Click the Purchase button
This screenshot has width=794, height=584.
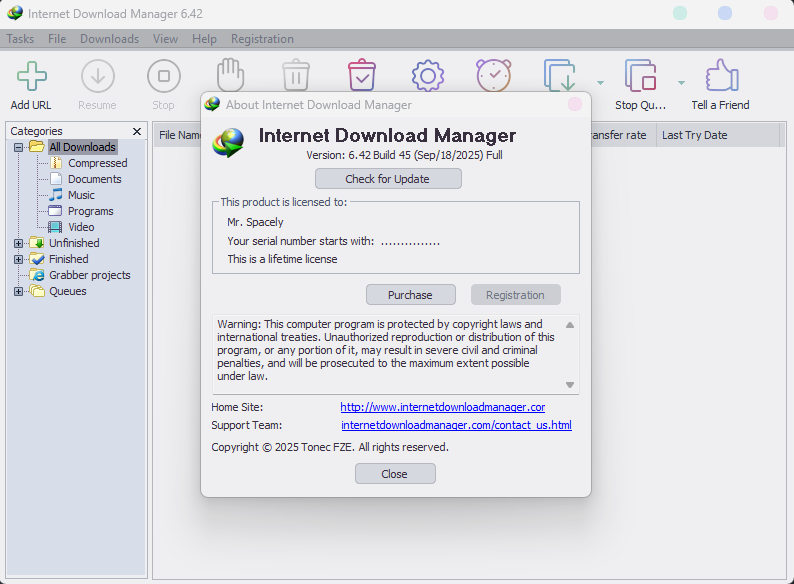[x=411, y=295]
